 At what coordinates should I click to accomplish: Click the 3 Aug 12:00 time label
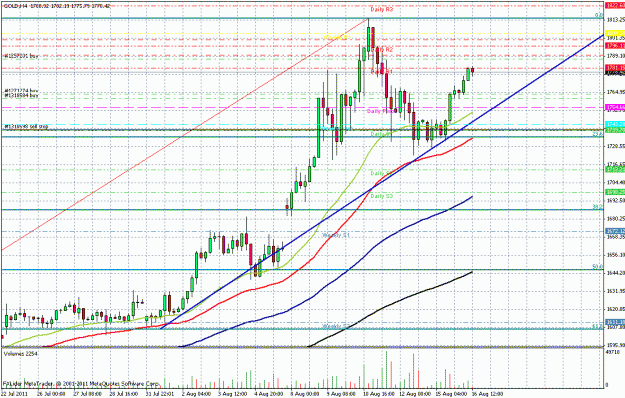(234, 394)
